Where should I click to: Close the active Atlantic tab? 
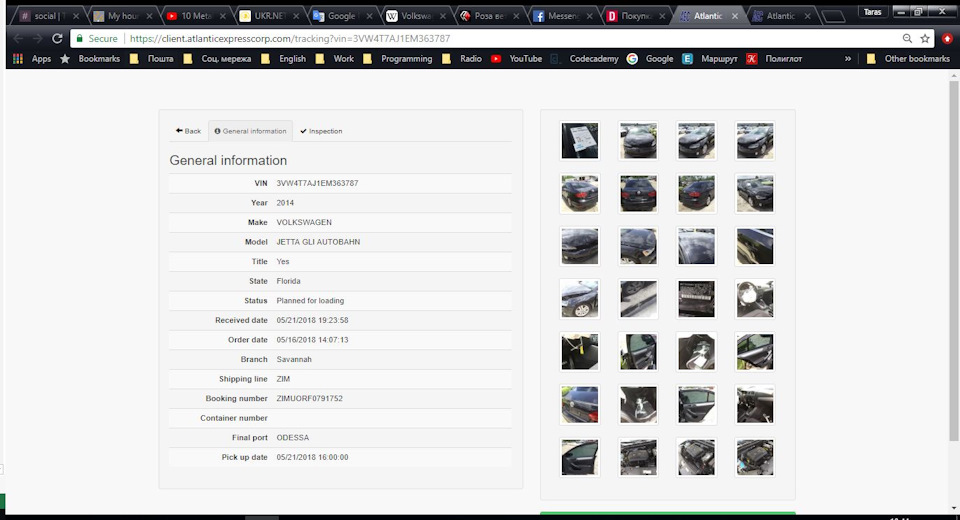(x=735, y=16)
